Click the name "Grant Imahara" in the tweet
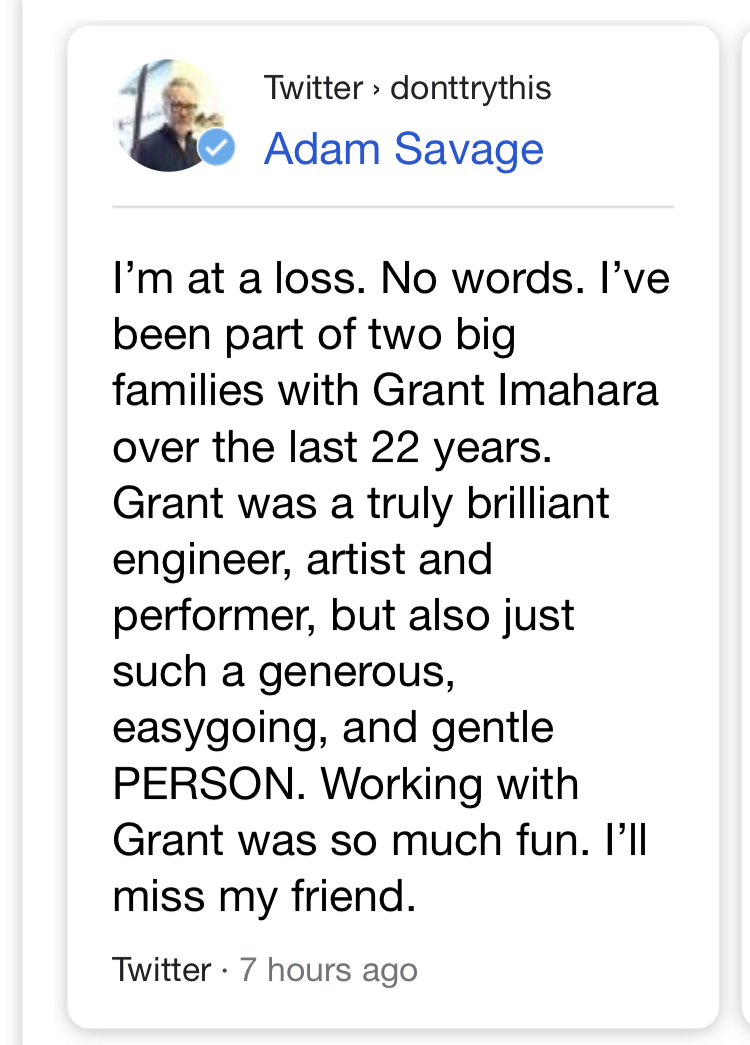This screenshot has height=1045, width=750. tap(515, 389)
